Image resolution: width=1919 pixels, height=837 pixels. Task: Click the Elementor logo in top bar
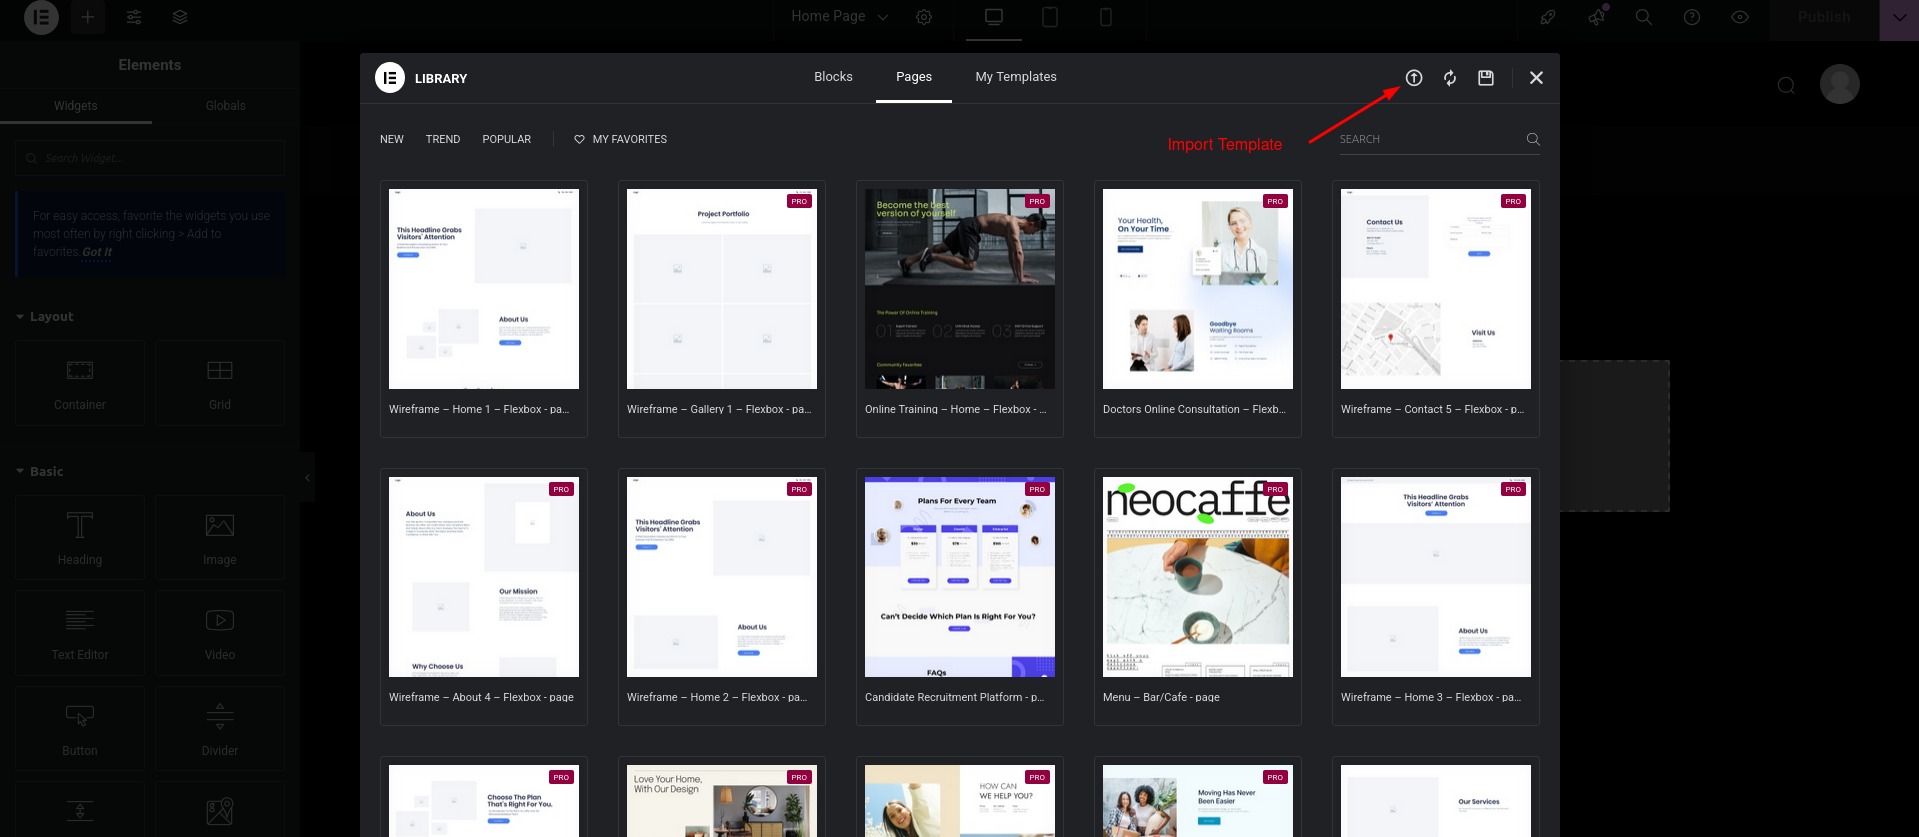41,17
